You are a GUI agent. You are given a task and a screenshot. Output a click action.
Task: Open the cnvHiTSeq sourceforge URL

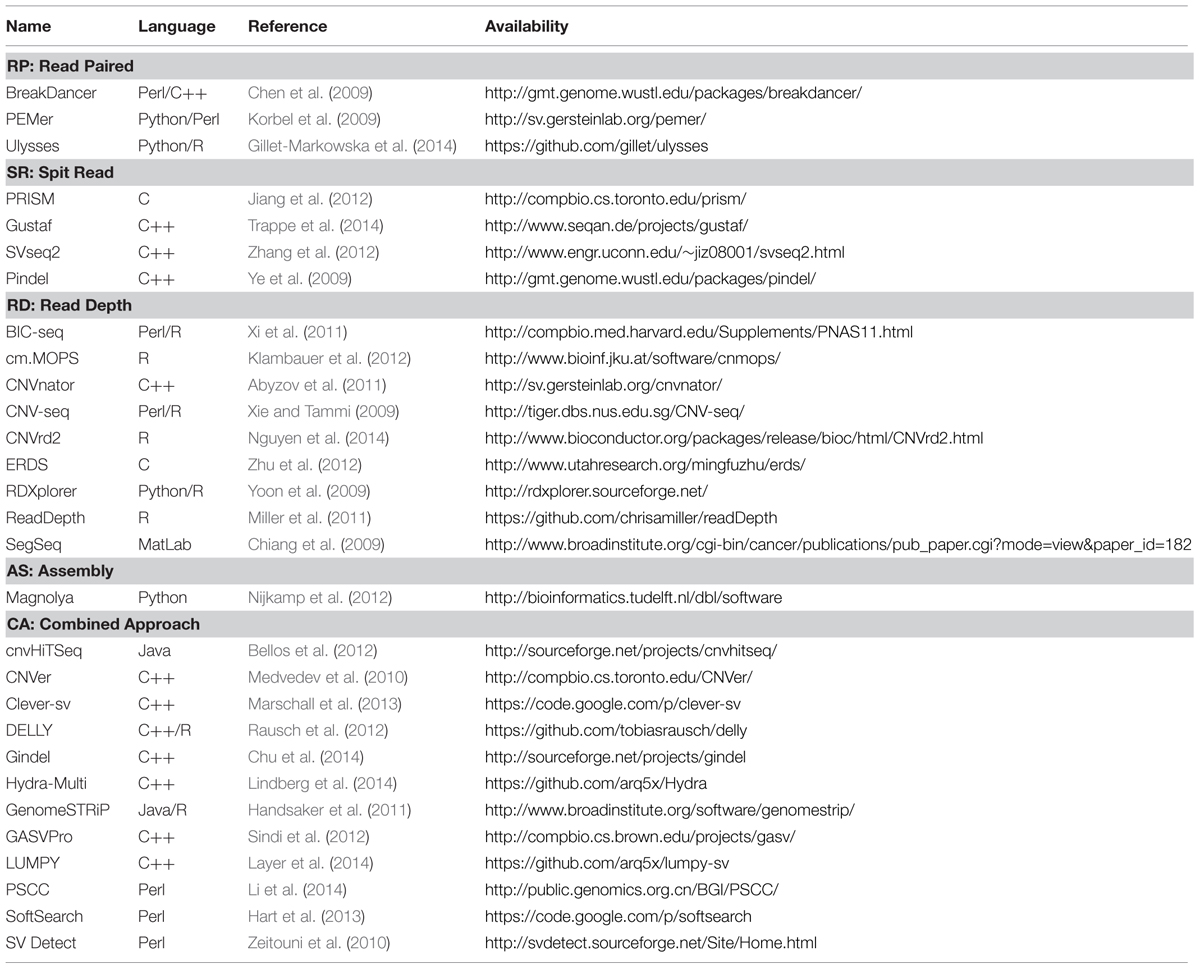point(631,650)
